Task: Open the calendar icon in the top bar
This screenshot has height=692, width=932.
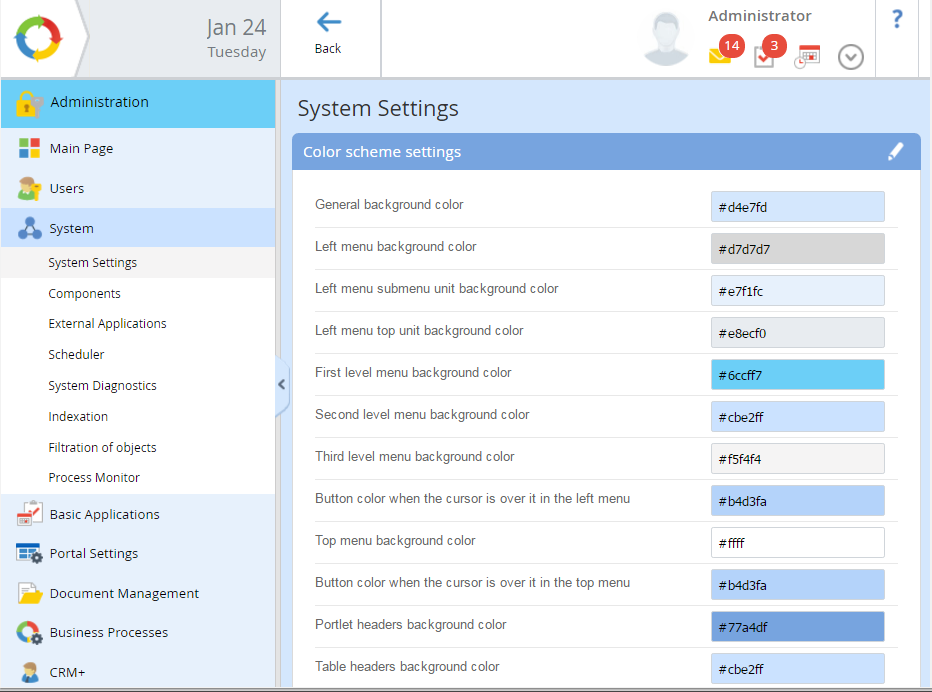Action: (808, 56)
